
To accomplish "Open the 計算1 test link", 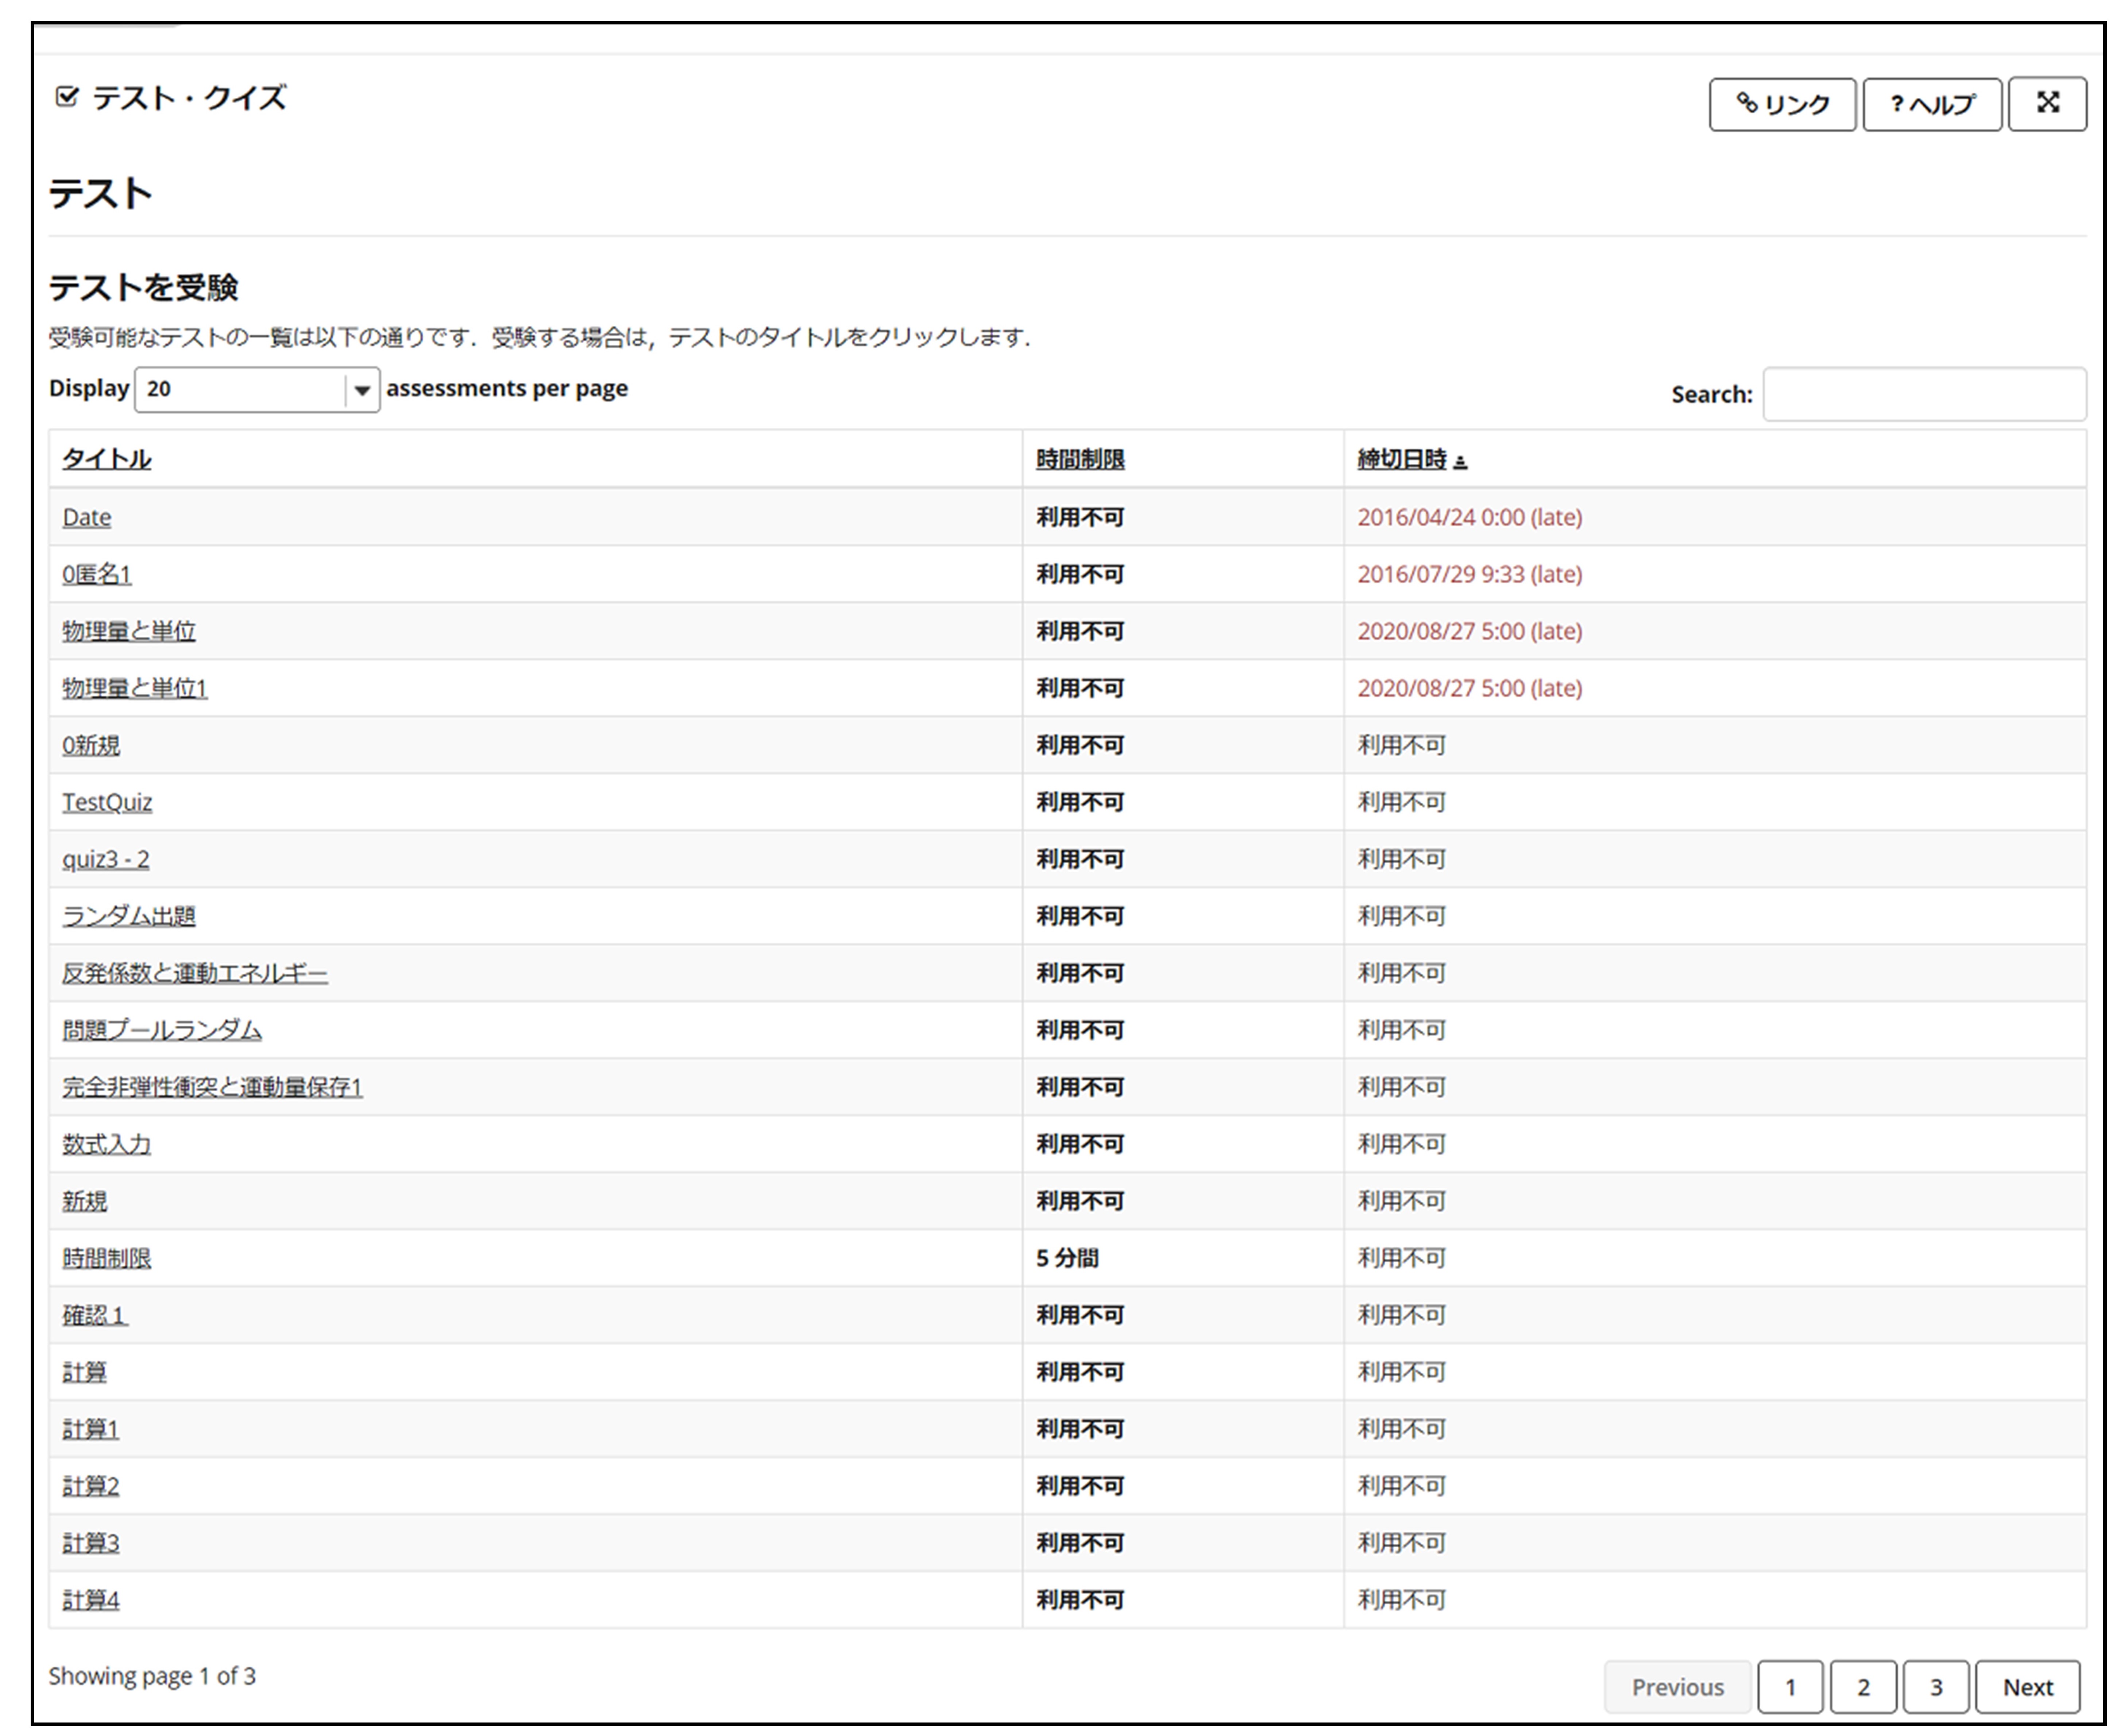I will pos(90,1429).
